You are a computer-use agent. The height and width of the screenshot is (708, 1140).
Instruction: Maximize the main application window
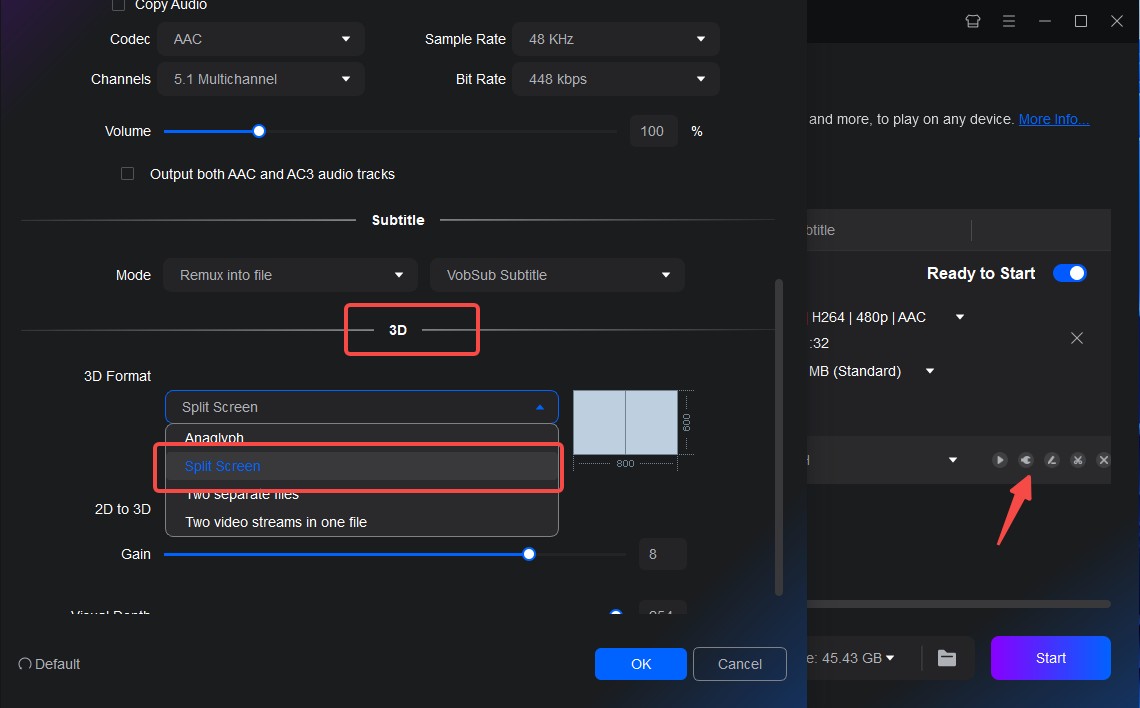click(1081, 21)
